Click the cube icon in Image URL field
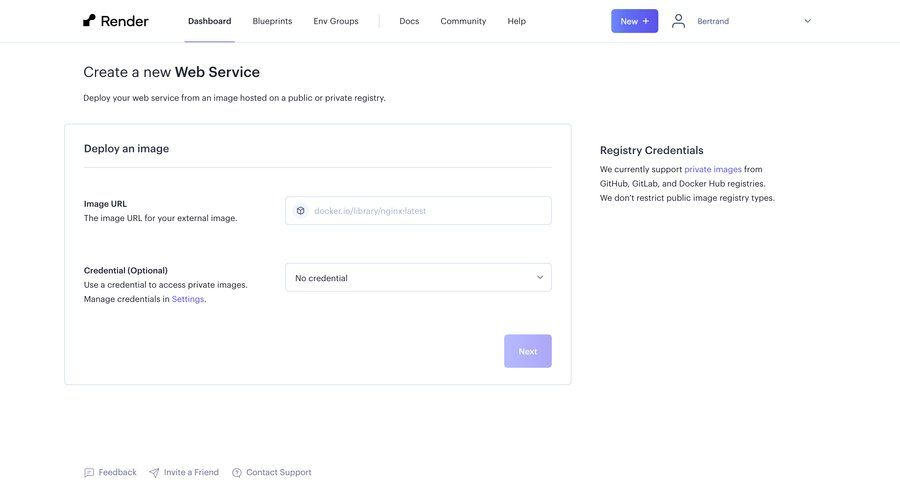 coord(300,211)
